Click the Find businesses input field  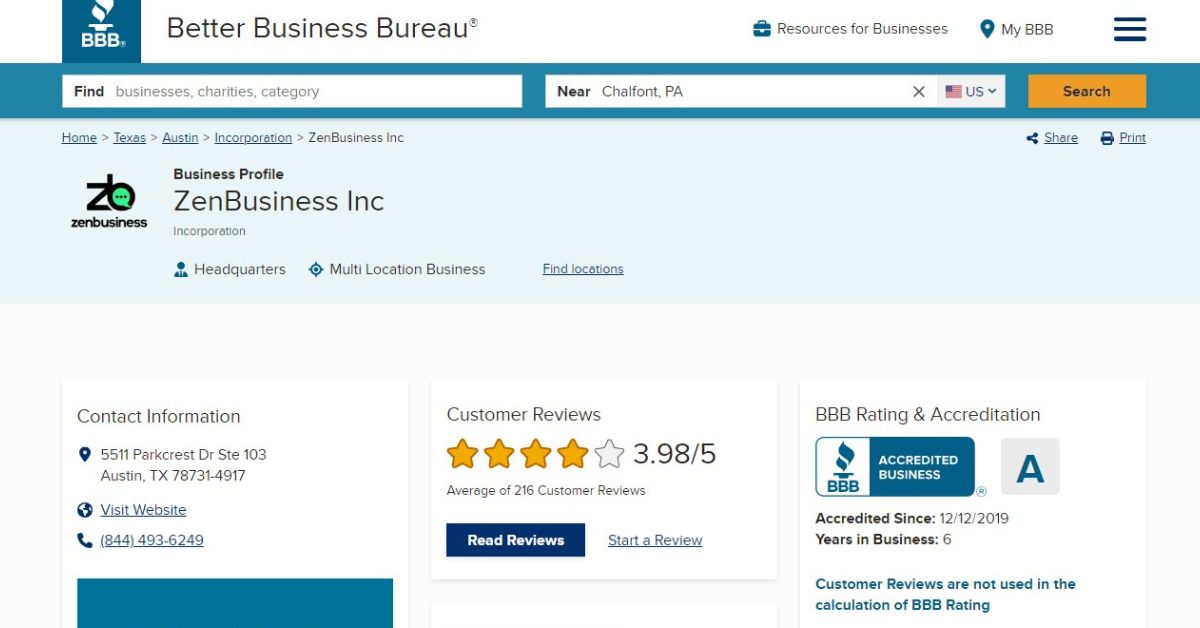(x=315, y=91)
